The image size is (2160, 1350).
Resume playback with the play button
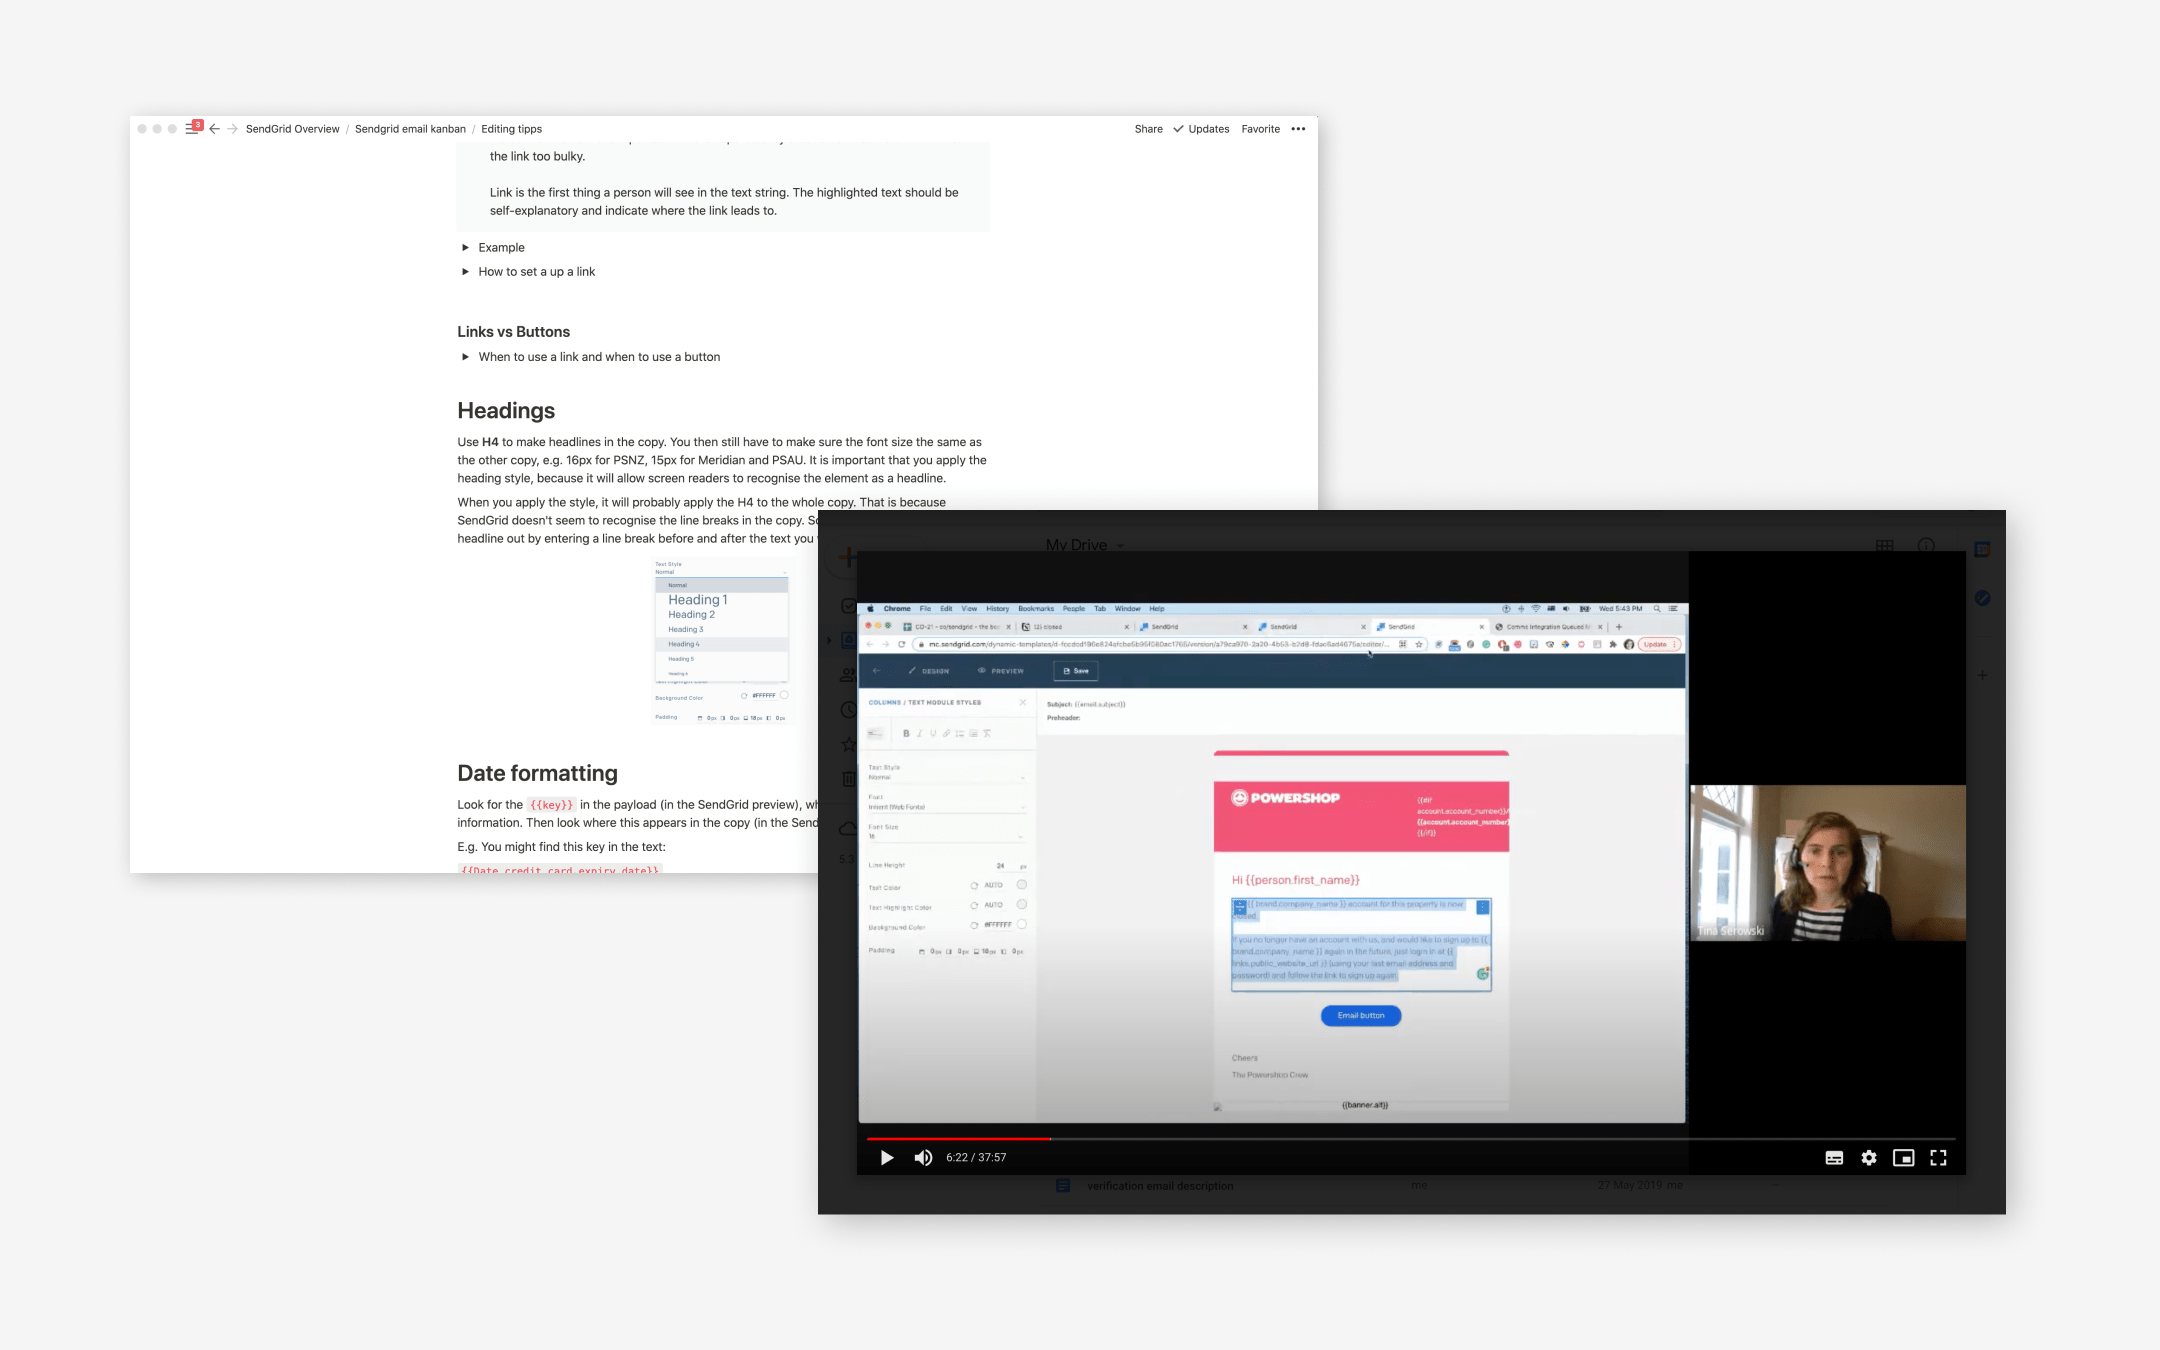tap(886, 1157)
